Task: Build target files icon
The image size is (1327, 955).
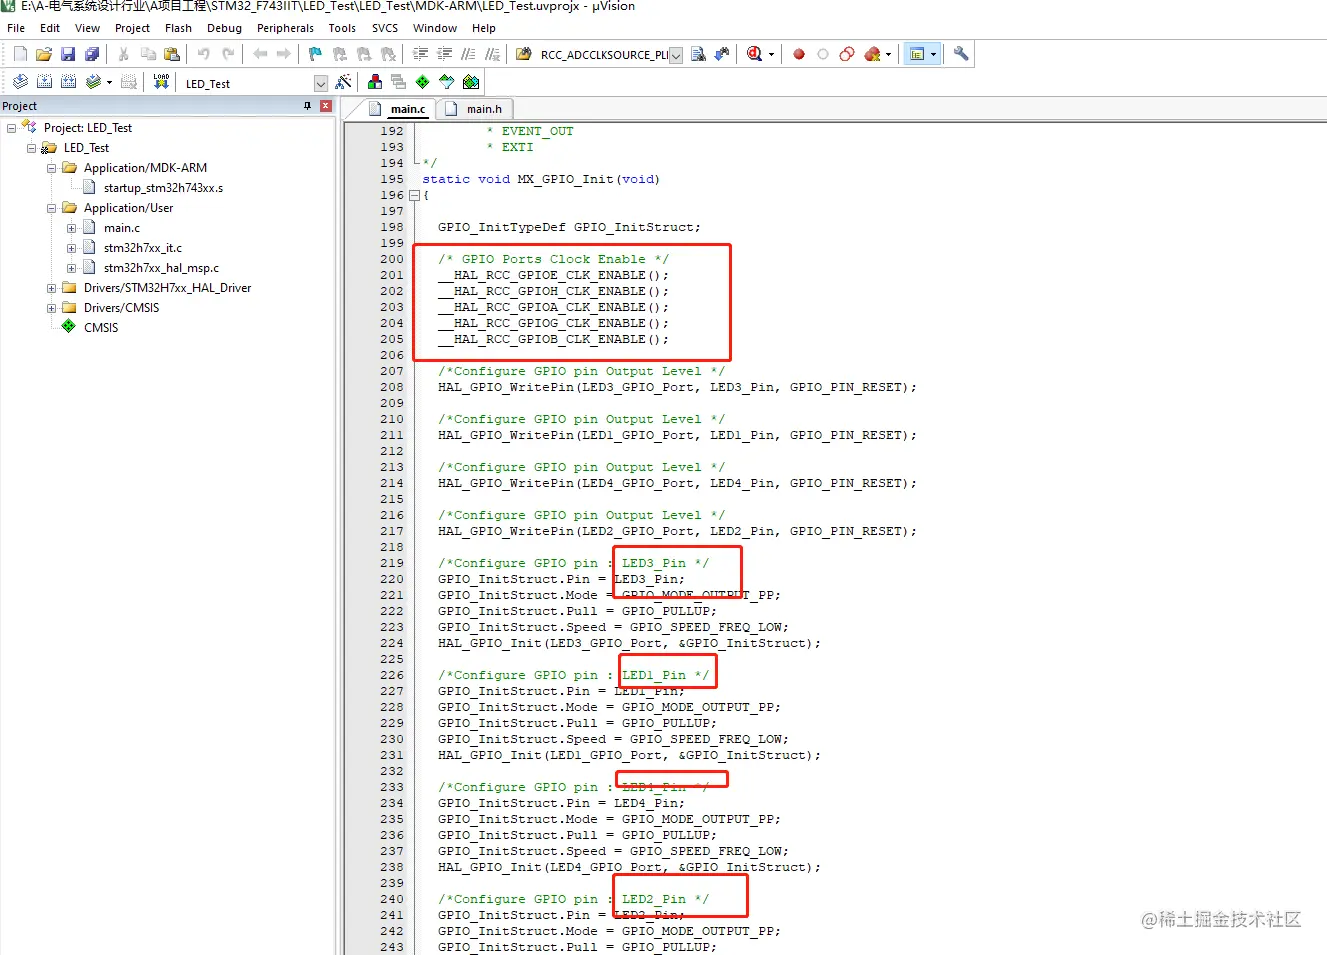Action: (x=44, y=82)
